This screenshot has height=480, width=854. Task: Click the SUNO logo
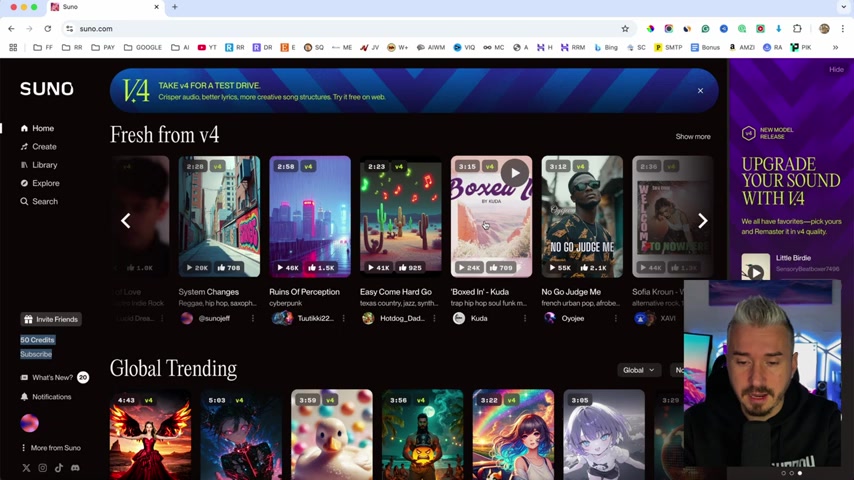pos(47,89)
